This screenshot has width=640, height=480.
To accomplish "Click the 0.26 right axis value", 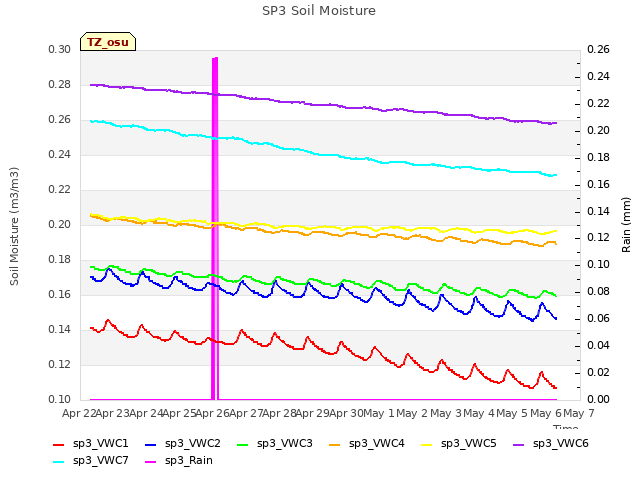I will tap(598, 49).
